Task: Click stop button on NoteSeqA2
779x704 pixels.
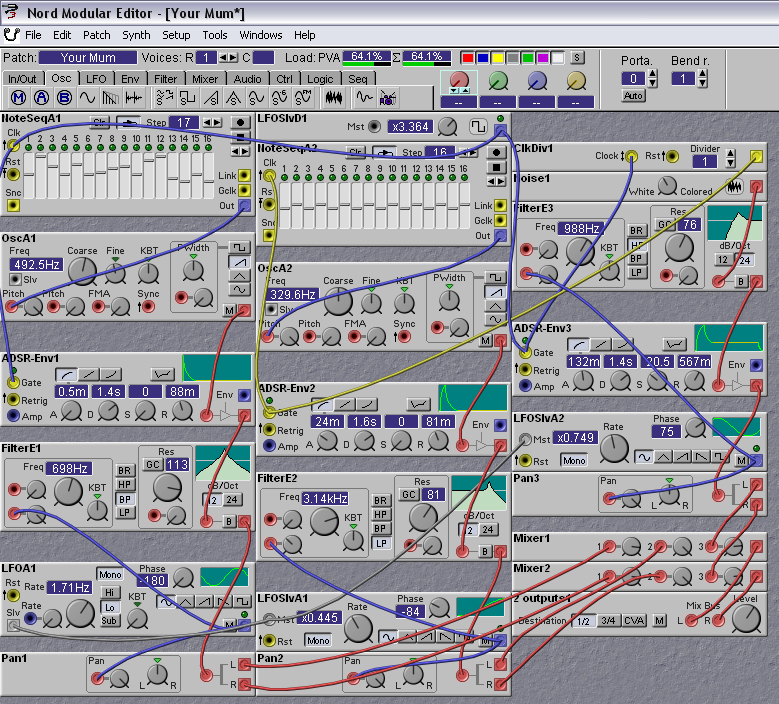Action: pyautogui.click(x=496, y=167)
